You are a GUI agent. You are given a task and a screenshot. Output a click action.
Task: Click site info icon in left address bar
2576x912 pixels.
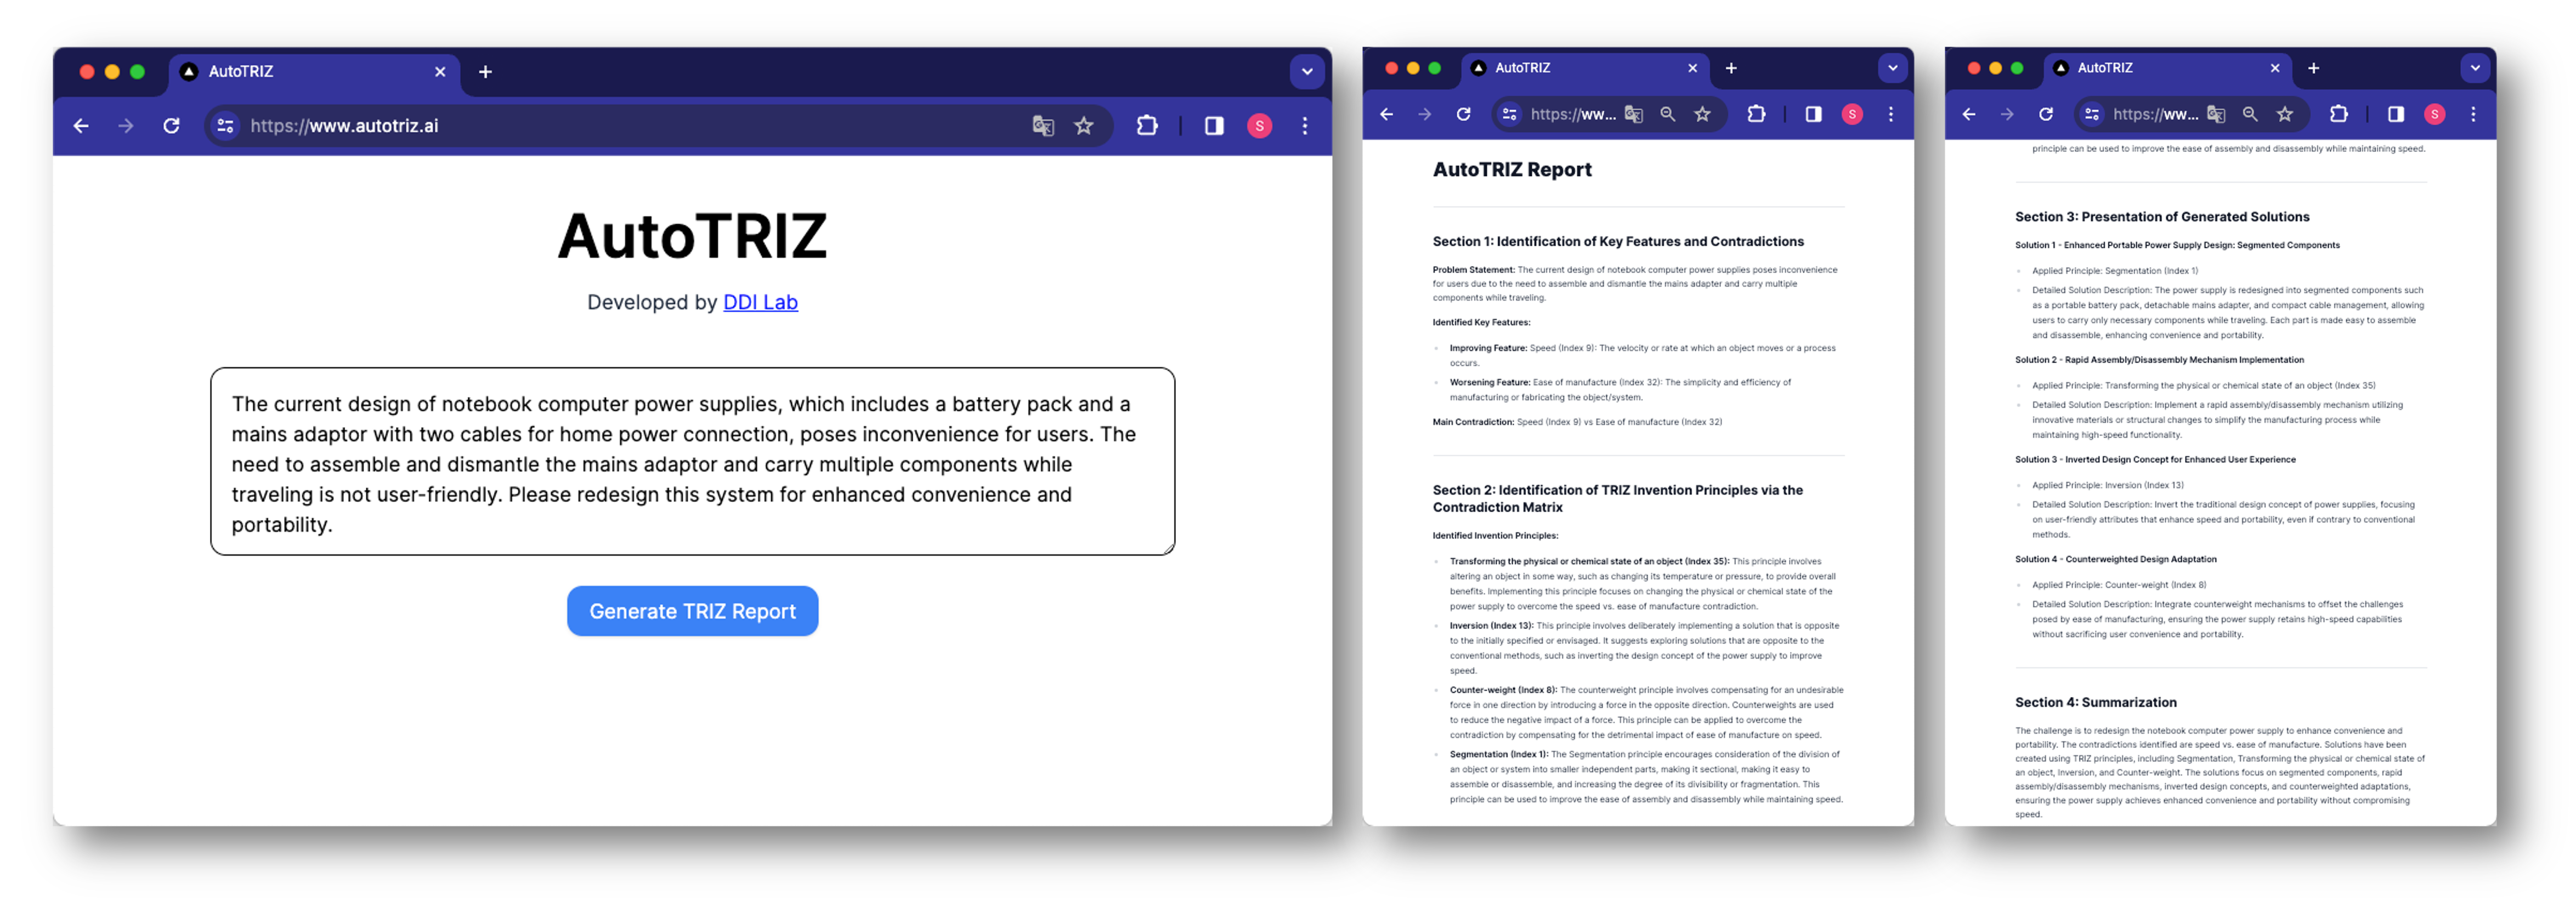click(x=226, y=126)
